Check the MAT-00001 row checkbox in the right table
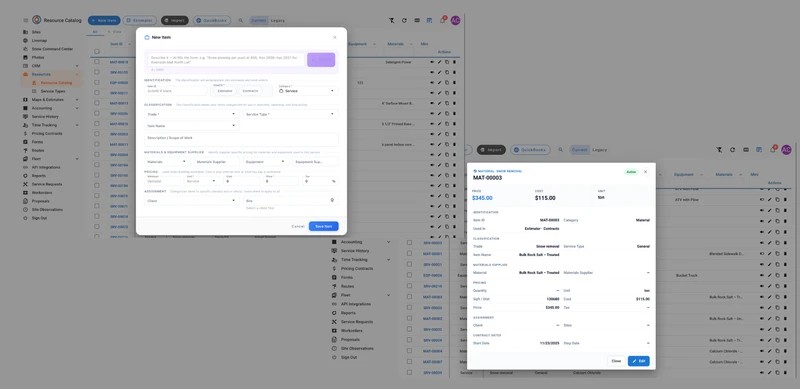Image resolution: width=800 pixels, height=389 pixels. (409, 253)
